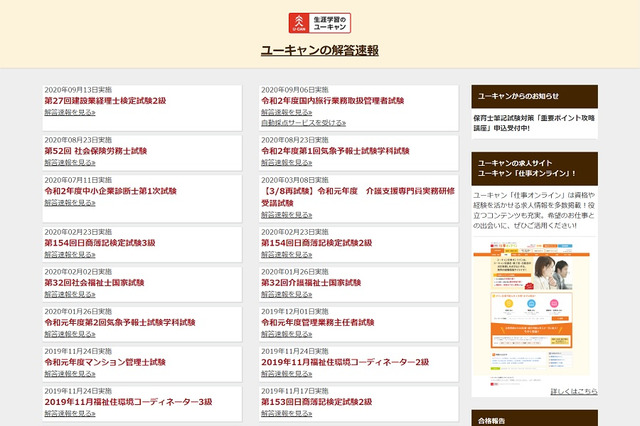Click 詳しくはこちら link in sidebar

(574, 391)
